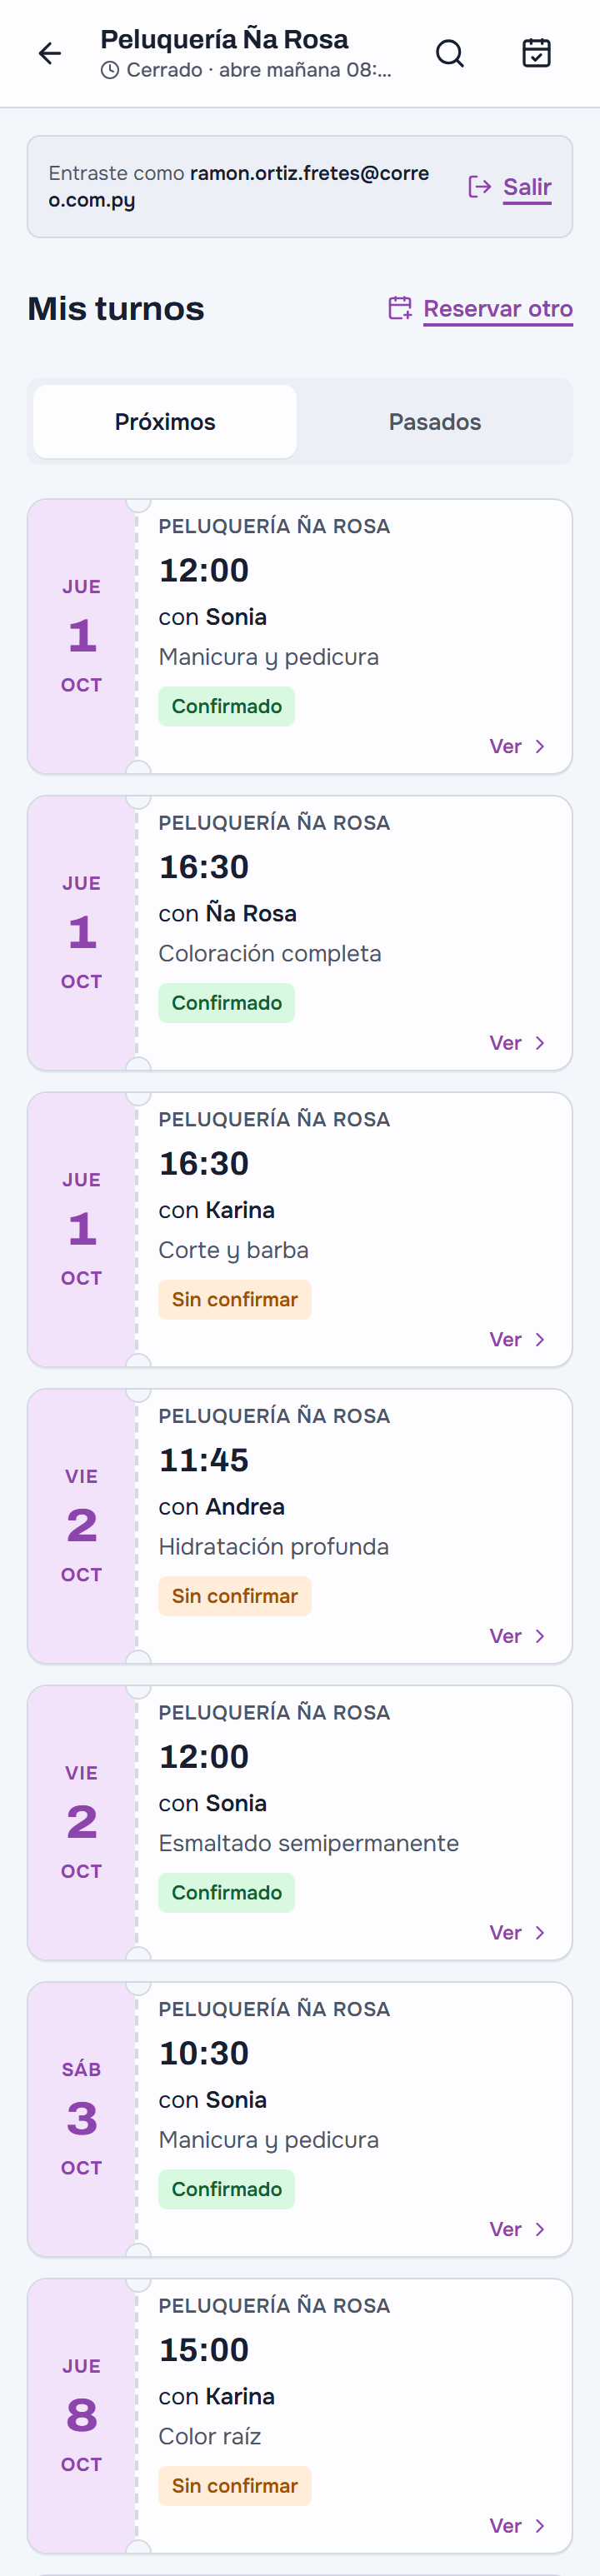This screenshot has width=600, height=2576.
Task: Click the calendar plus icon by Reservar otro
Action: click(400, 308)
